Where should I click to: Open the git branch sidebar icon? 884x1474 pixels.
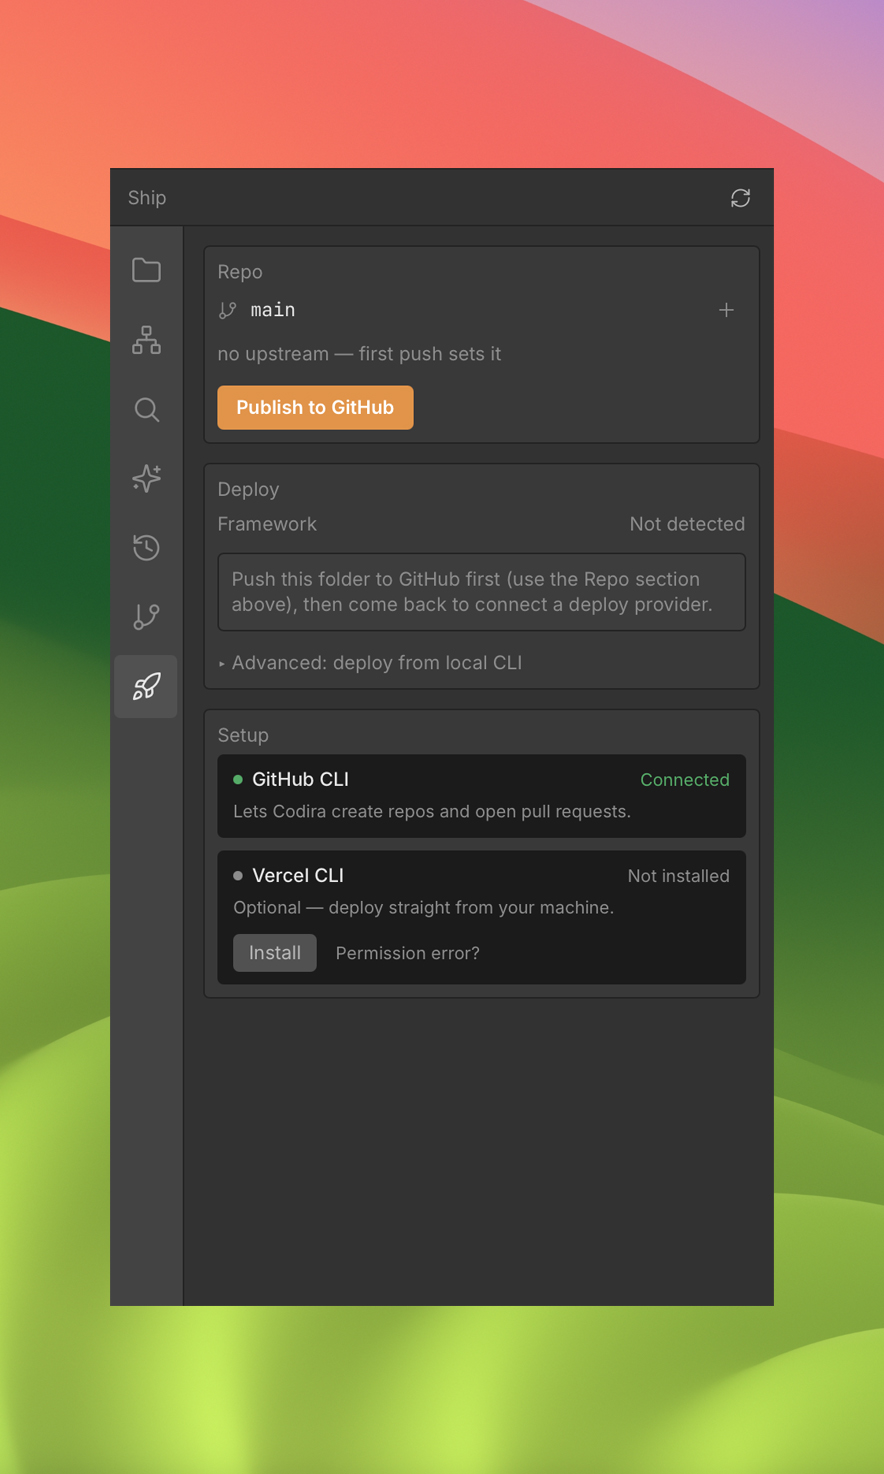[146, 616]
